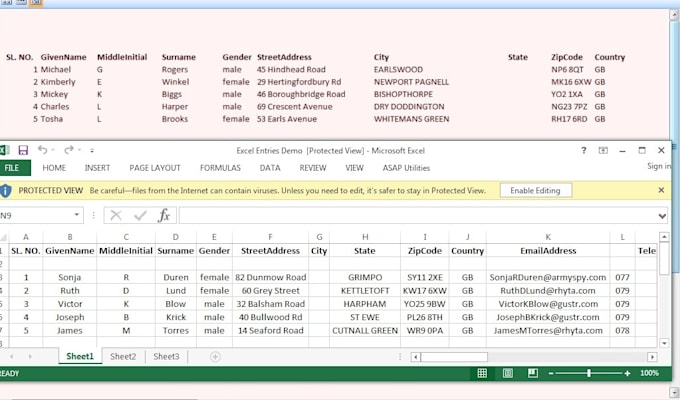The width and height of the screenshot is (680, 400).
Task: Click the Undo arrow icon
Action: (42, 150)
